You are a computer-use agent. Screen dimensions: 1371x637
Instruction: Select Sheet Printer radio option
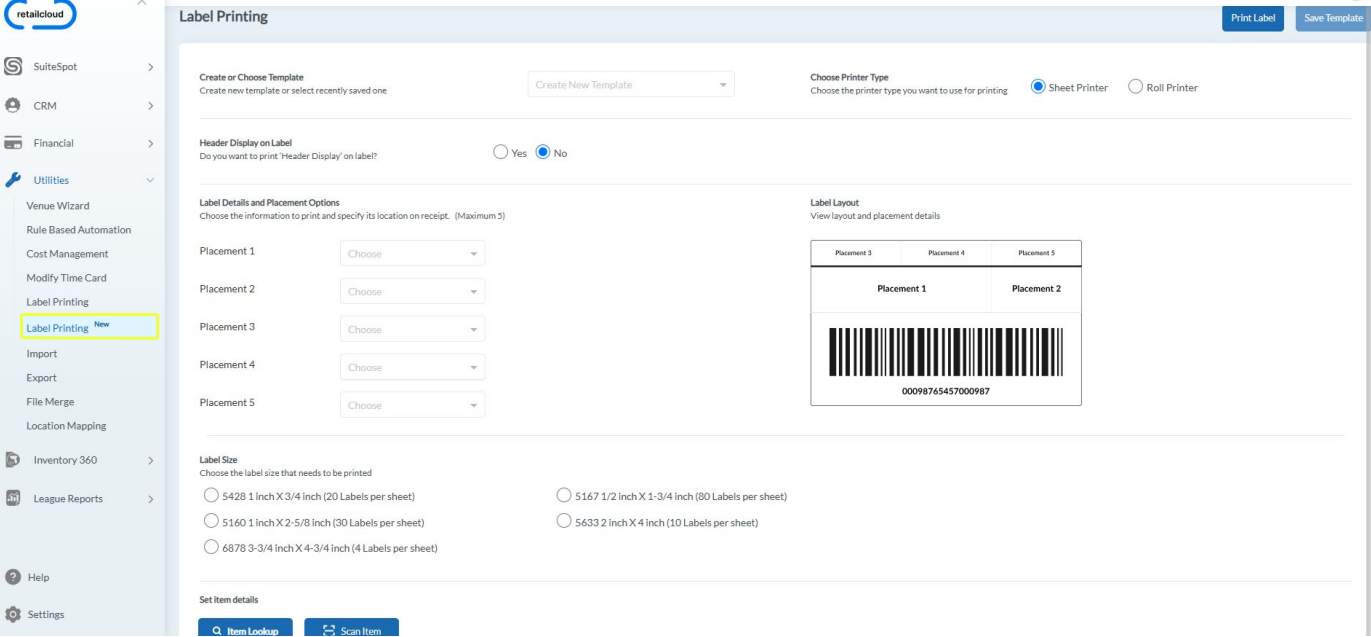tap(1038, 87)
